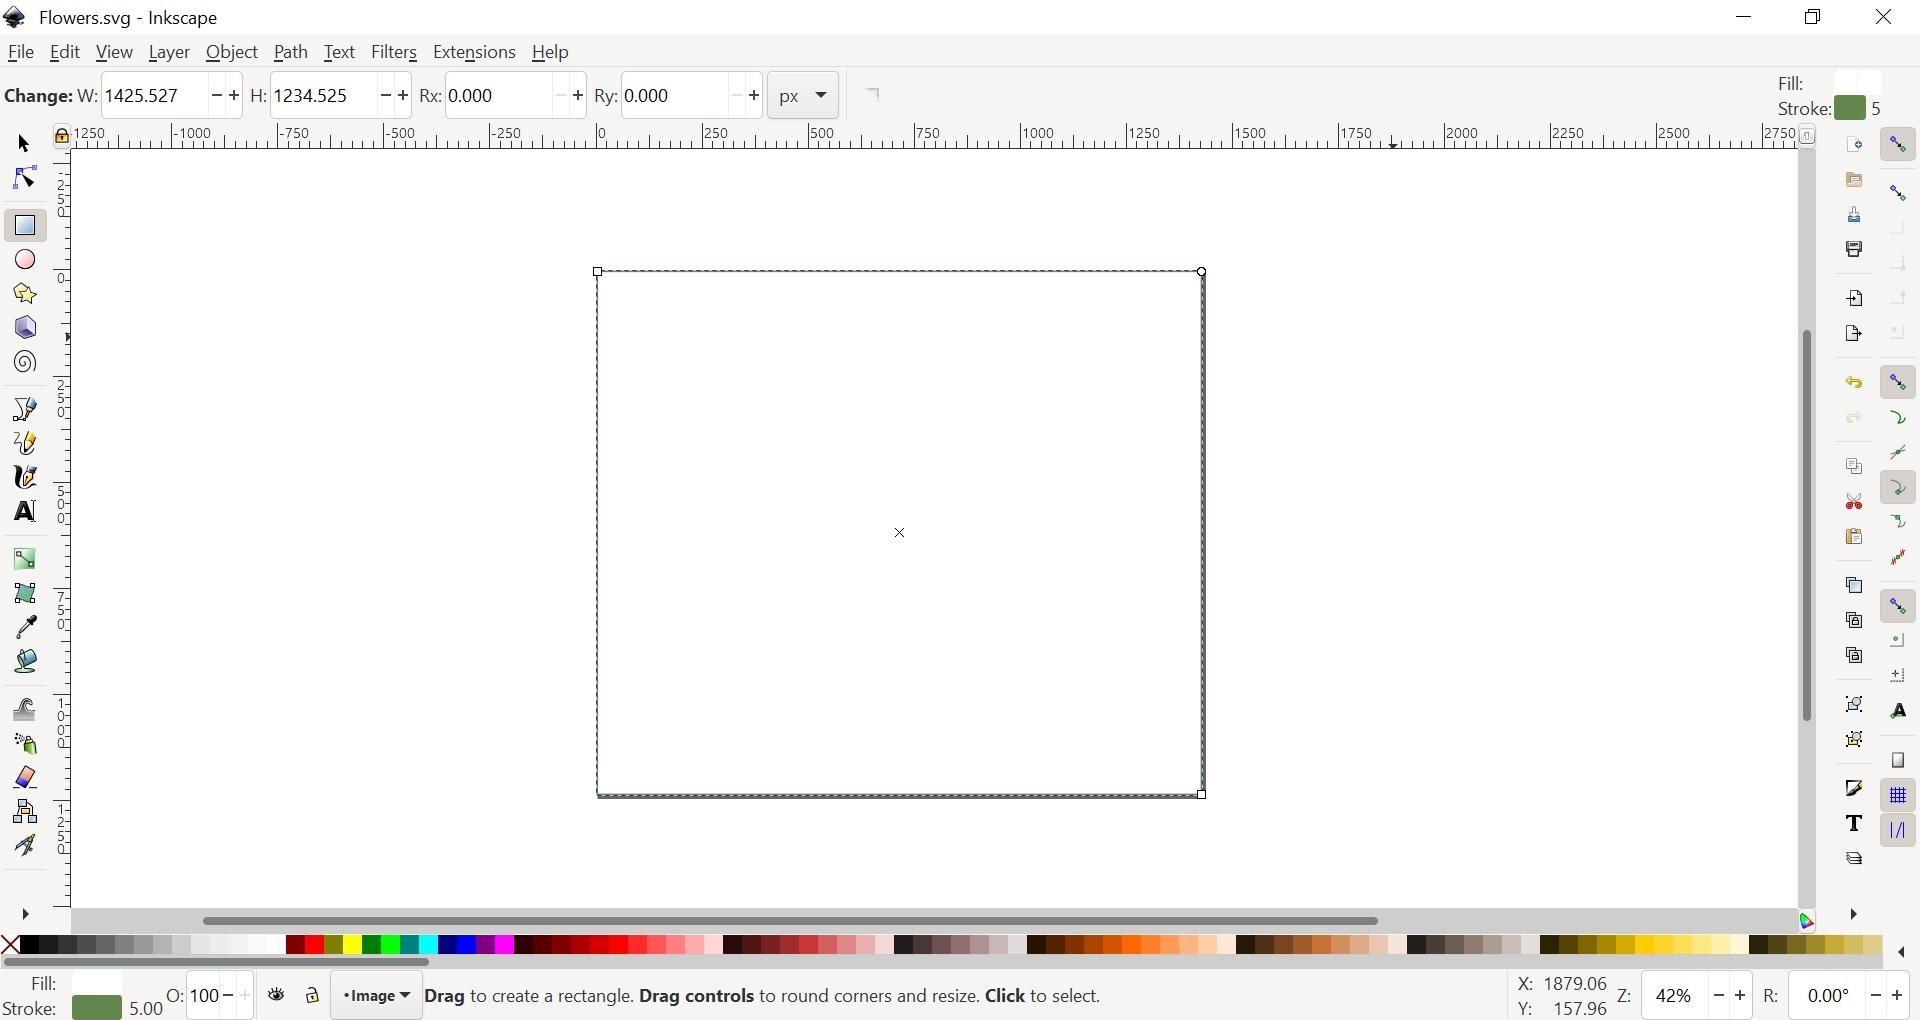Open the units dropdown showing px
The width and height of the screenshot is (1920, 1020).
point(802,95)
